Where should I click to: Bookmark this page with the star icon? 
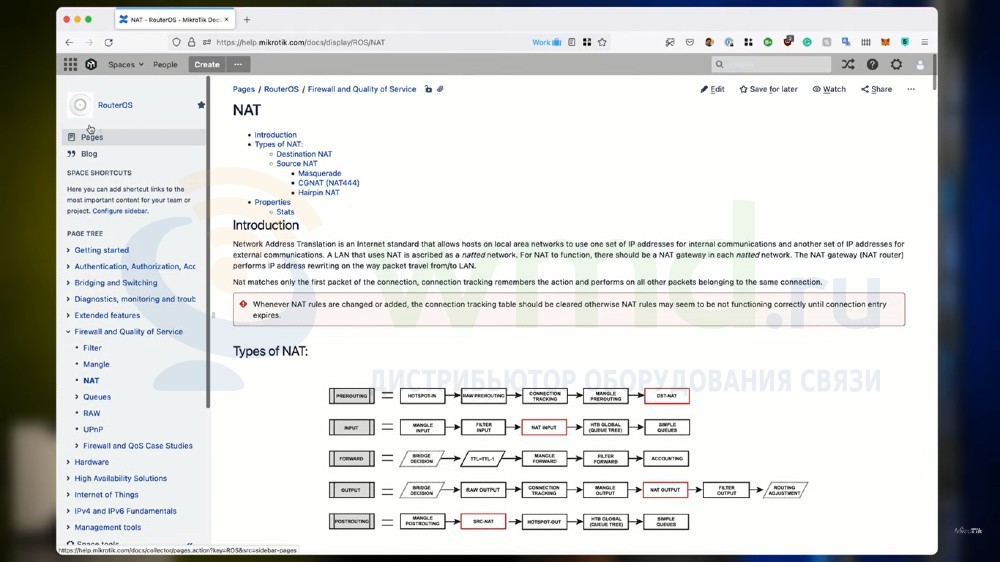[x=602, y=42]
